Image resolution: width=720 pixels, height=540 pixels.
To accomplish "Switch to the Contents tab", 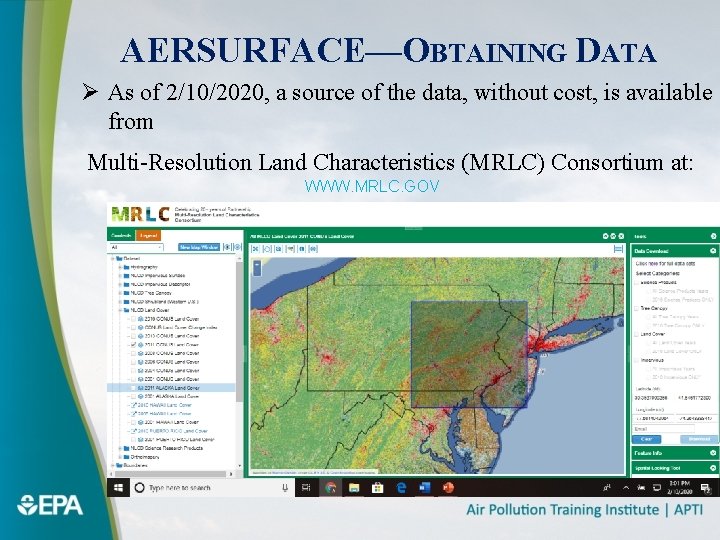I will pyautogui.click(x=121, y=236).
